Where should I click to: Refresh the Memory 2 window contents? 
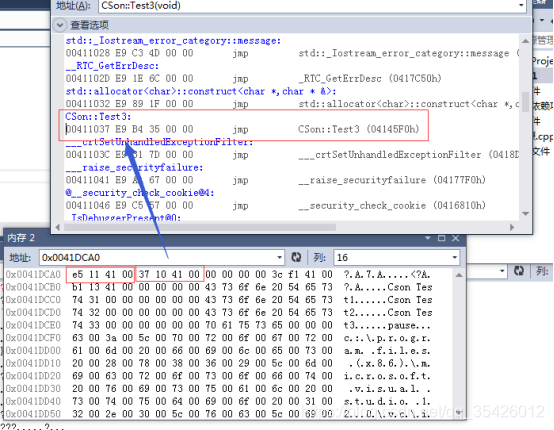tap(296, 258)
